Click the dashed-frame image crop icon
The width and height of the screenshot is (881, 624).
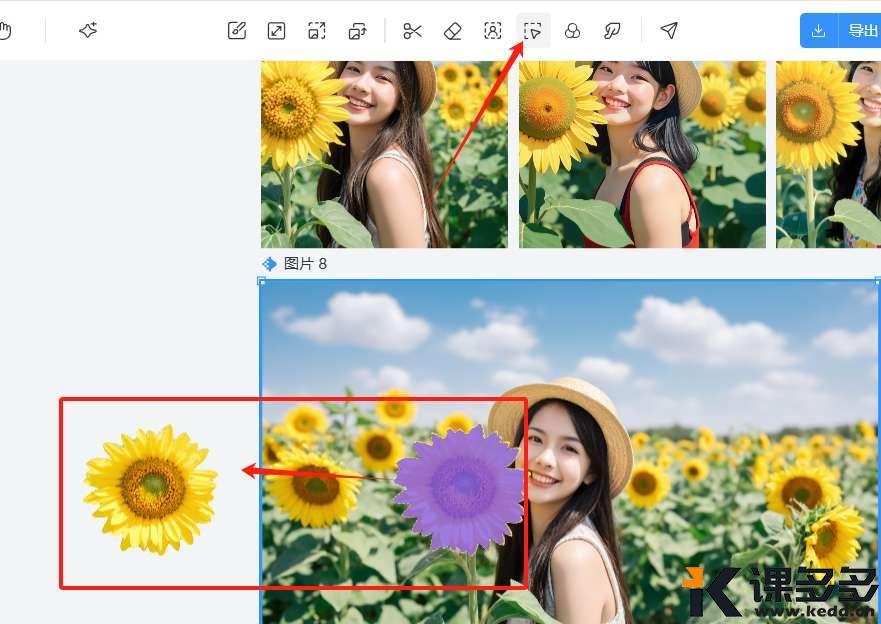[317, 31]
